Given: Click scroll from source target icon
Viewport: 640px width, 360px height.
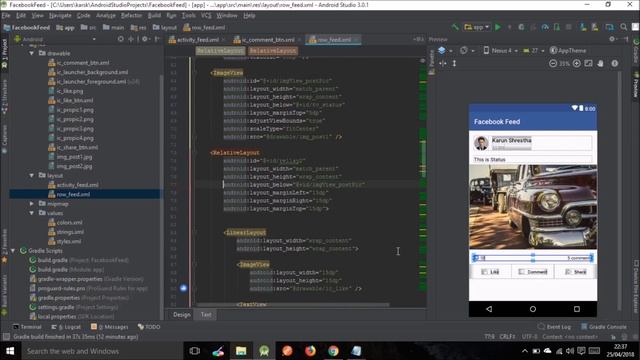Looking at the screenshot, I should pyautogui.click(x=120, y=39).
